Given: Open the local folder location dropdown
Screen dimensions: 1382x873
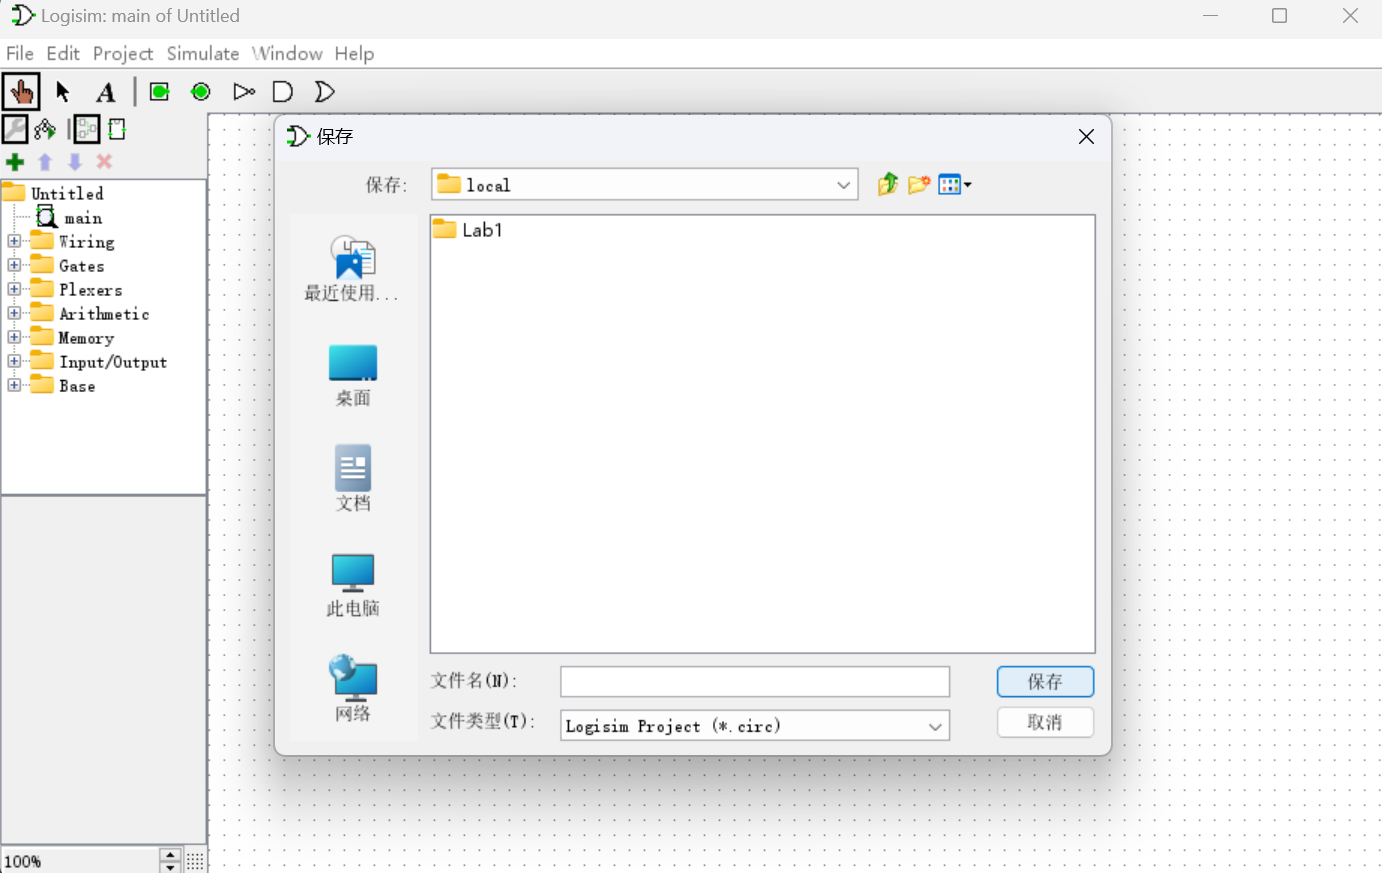Looking at the screenshot, I should click(x=843, y=185).
